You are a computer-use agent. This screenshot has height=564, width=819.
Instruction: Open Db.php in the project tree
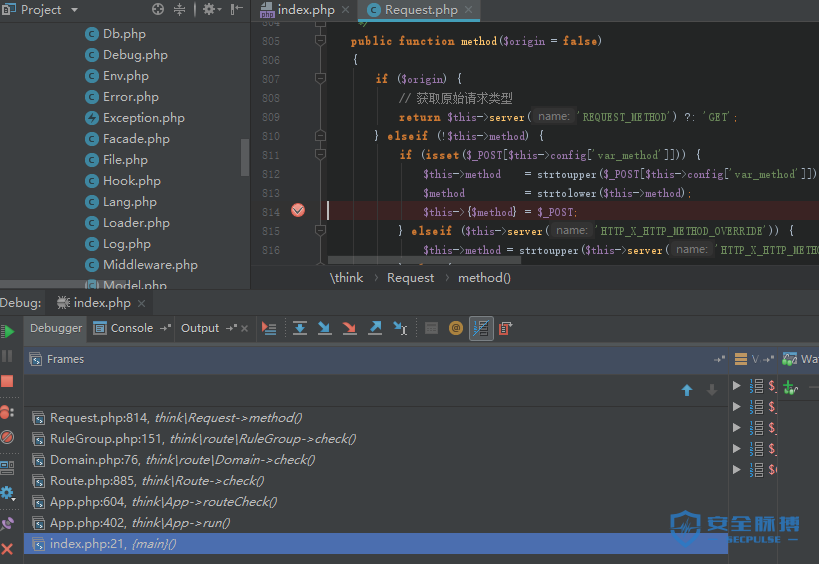pos(124,34)
